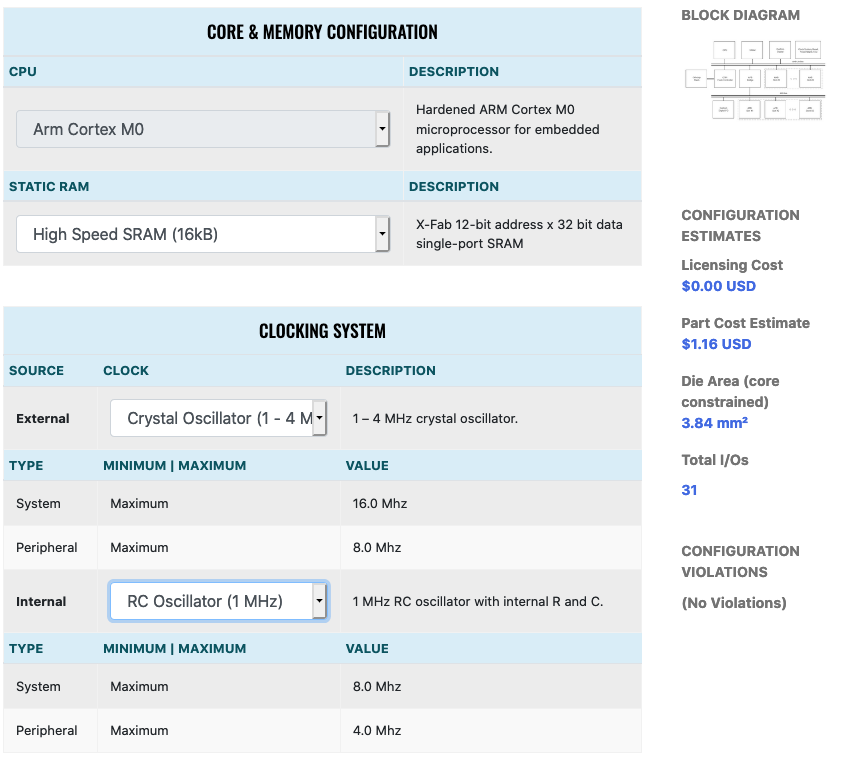Select the "SOURCE" column header
This screenshot has height=761, width=841.
pos(36,371)
